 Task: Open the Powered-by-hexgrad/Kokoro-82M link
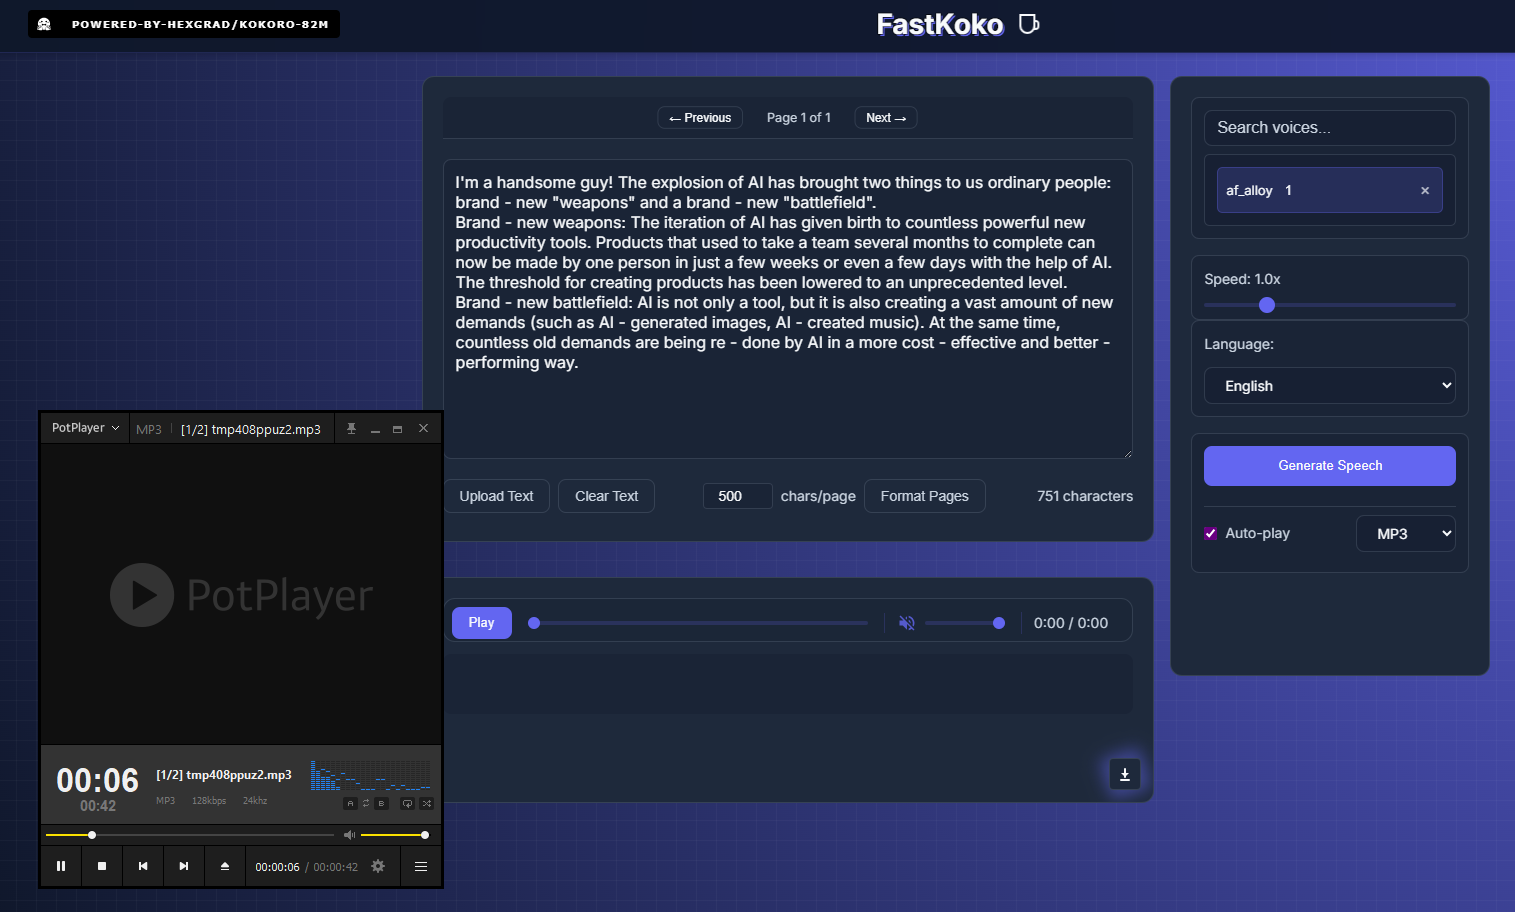point(184,24)
